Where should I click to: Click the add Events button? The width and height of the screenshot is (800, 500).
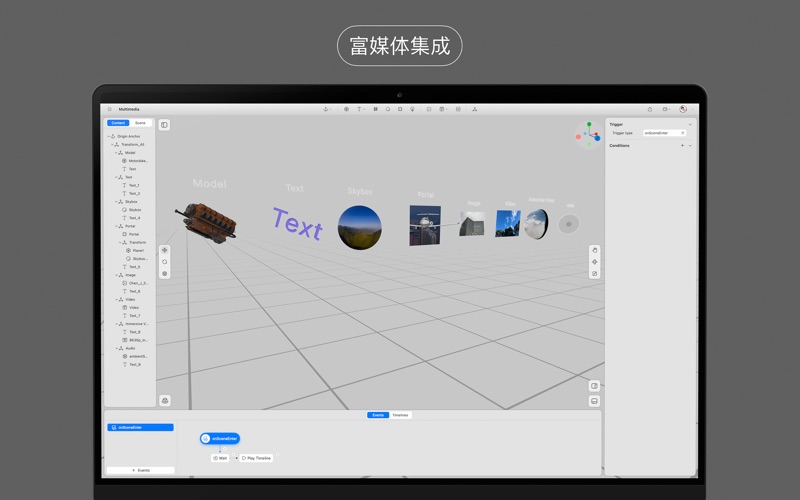pos(141,470)
